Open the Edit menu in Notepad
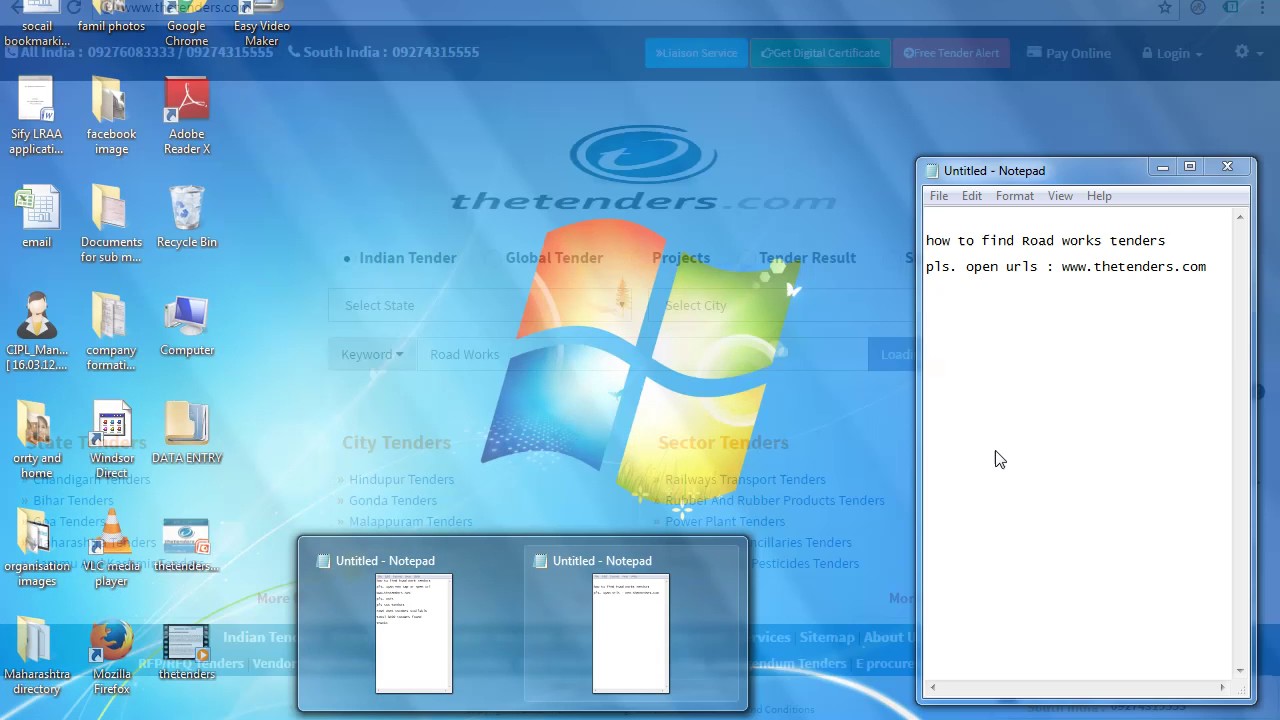1280x720 pixels. pos(972,196)
